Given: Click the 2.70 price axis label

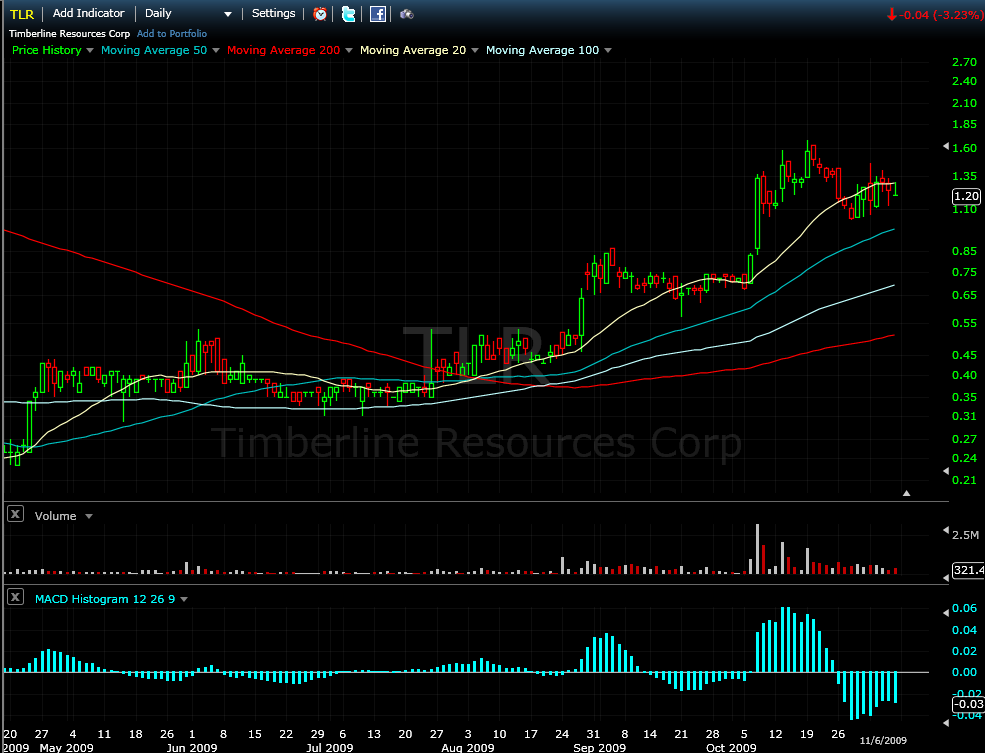Looking at the screenshot, I should [964, 62].
